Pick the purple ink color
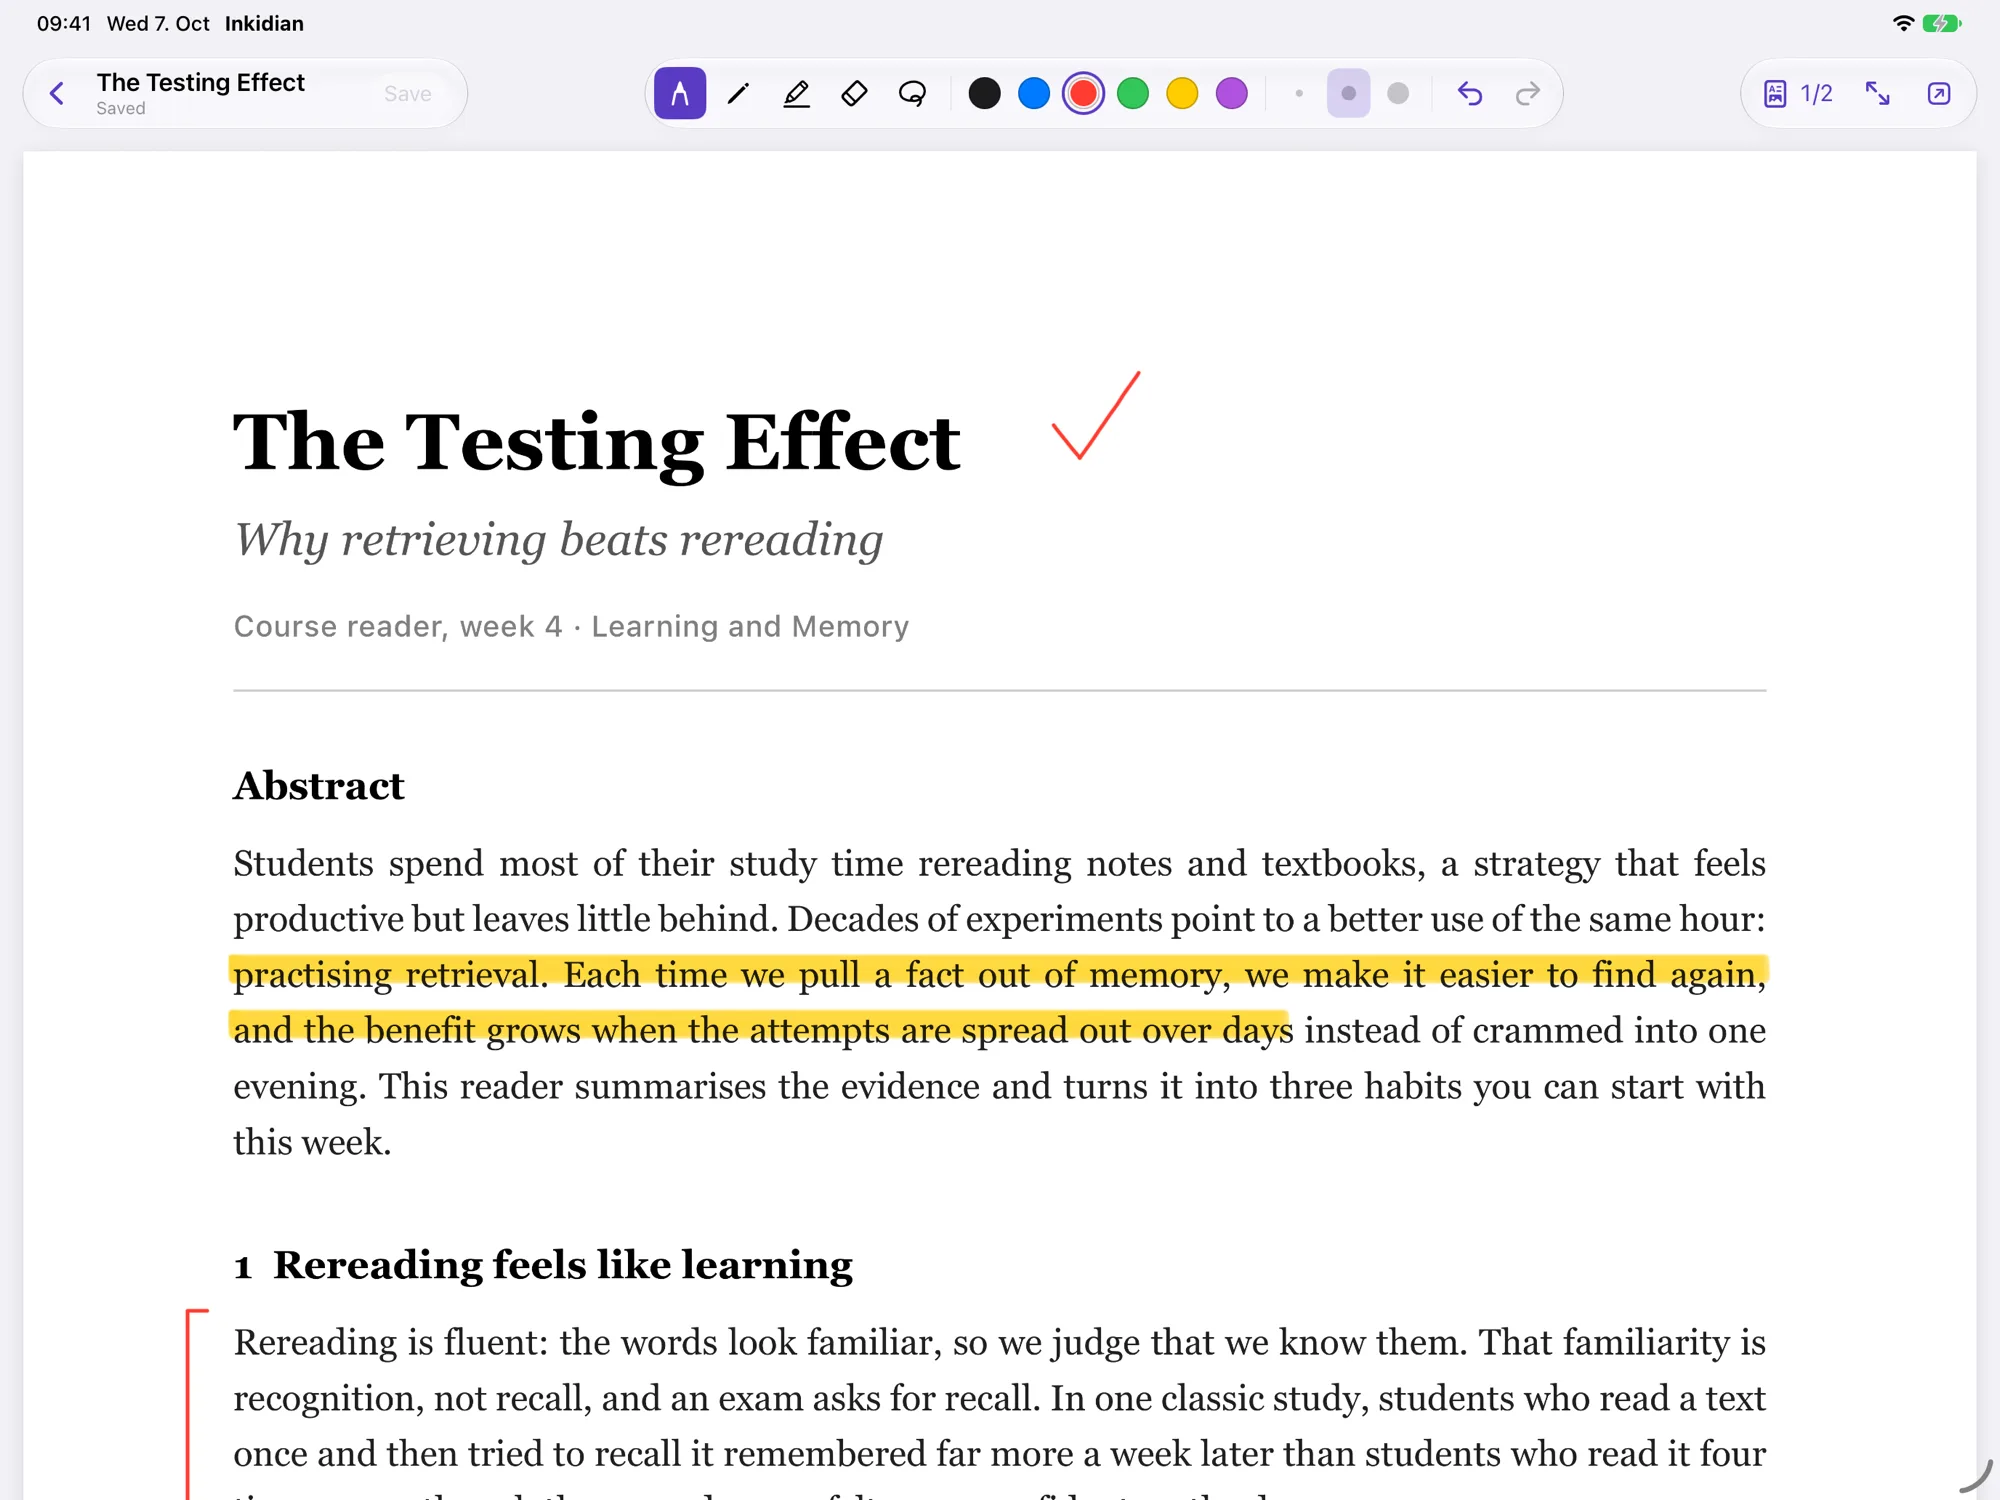The image size is (2000, 1500). [1232, 94]
